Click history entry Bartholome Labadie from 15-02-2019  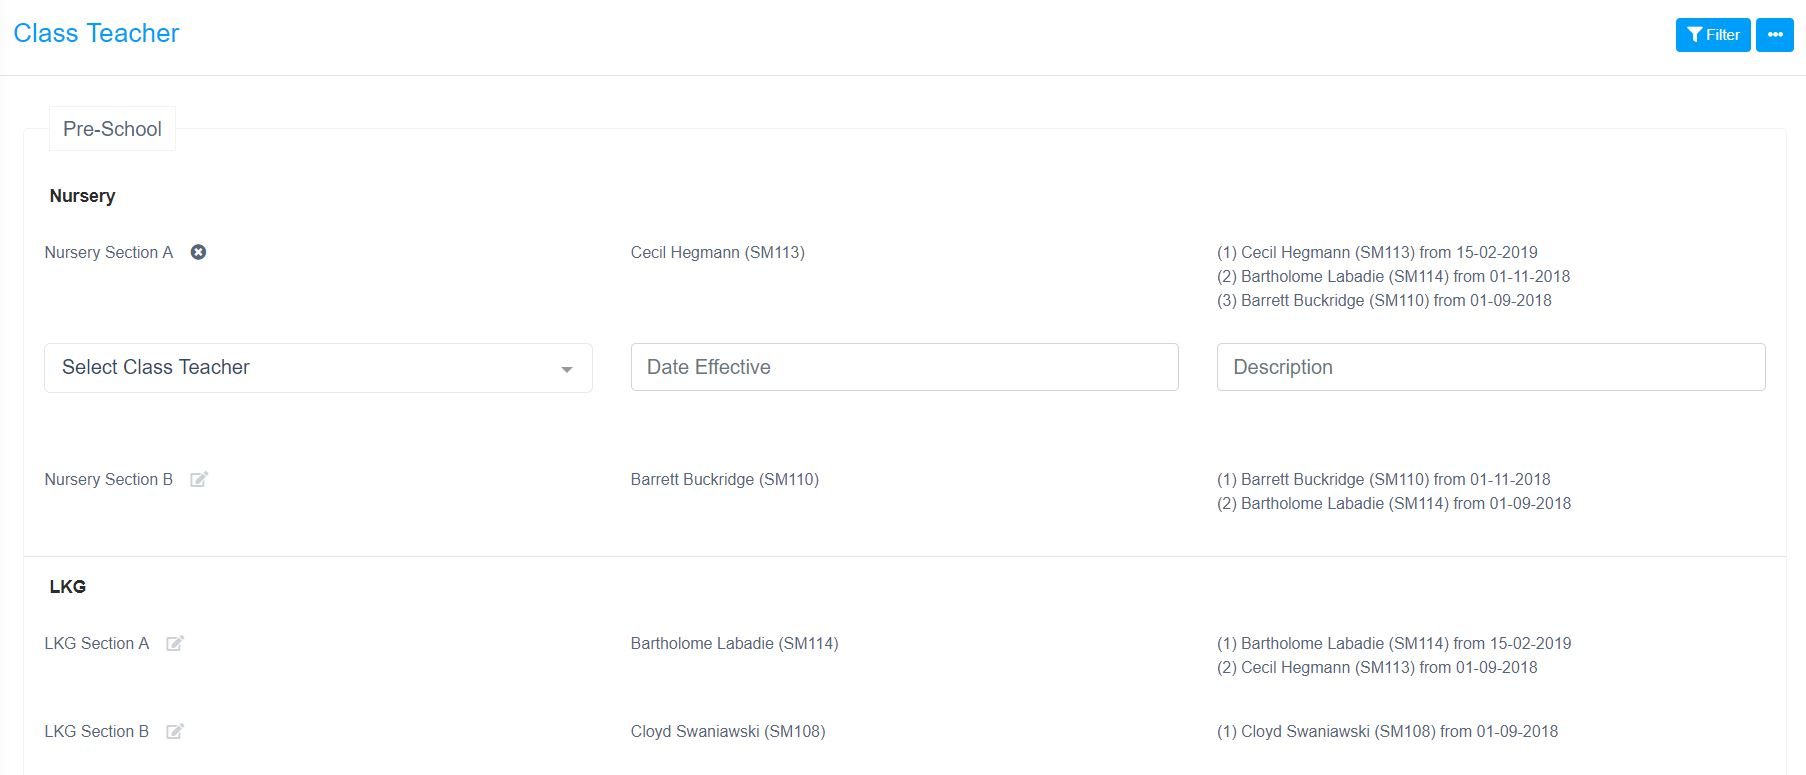(1394, 643)
